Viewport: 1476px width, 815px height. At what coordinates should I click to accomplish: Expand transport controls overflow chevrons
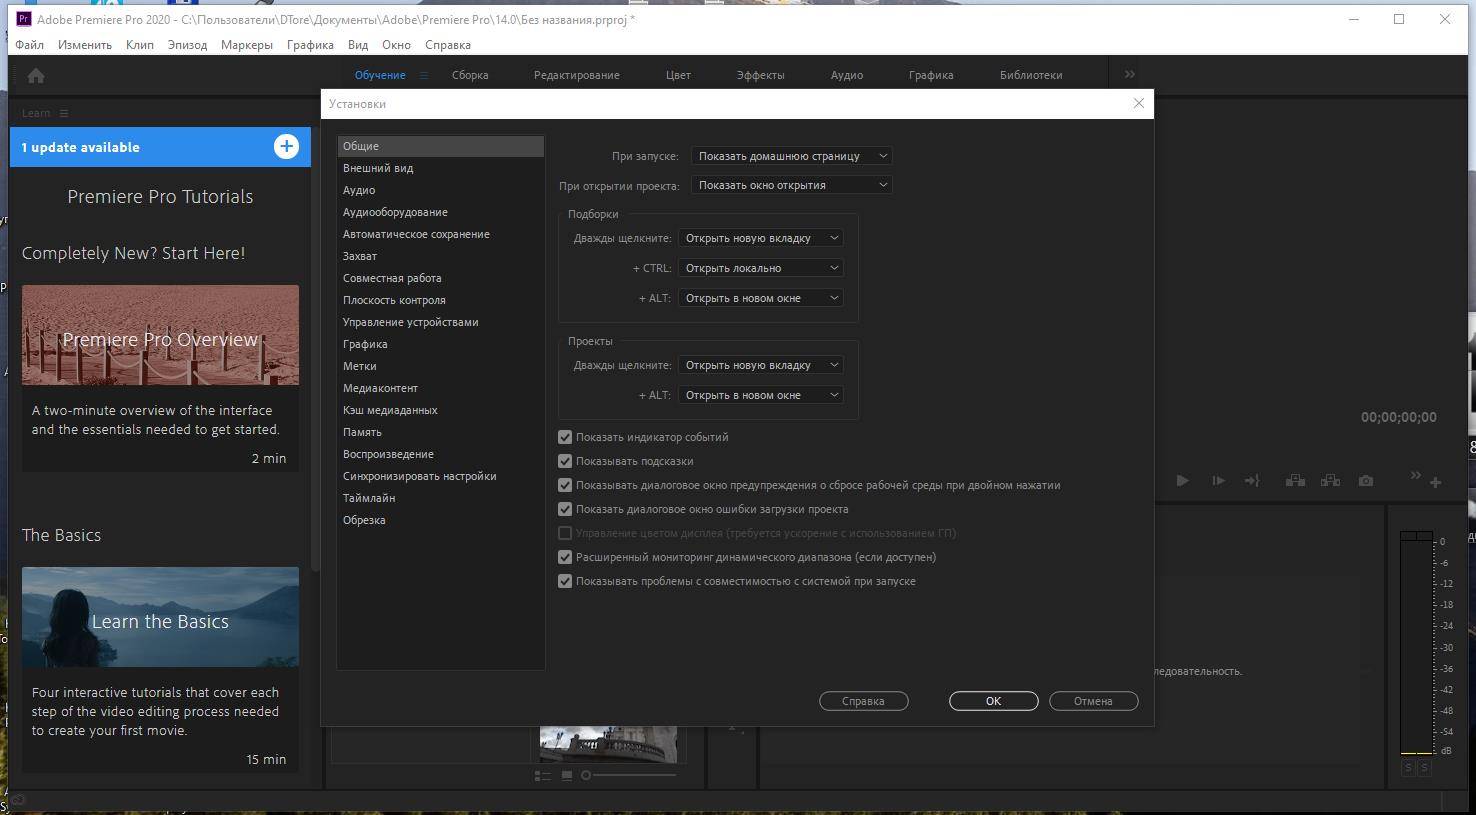click(1415, 475)
